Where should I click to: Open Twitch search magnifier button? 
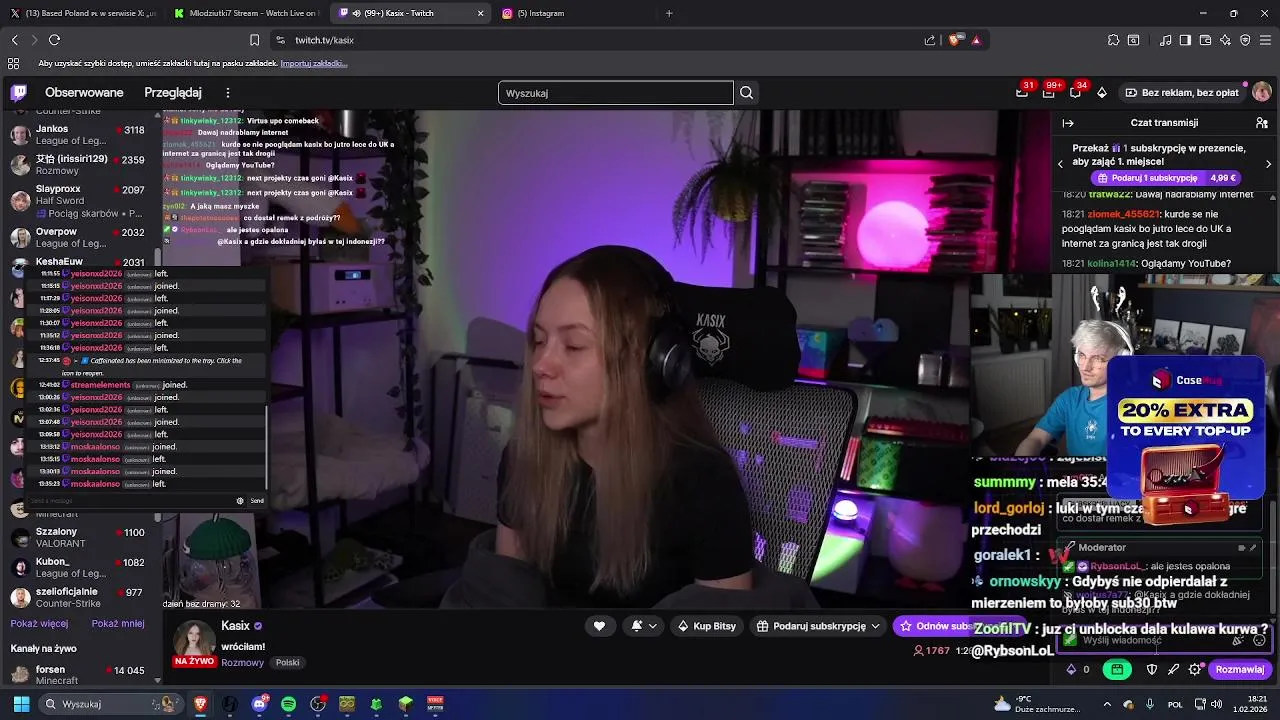tap(746, 93)
